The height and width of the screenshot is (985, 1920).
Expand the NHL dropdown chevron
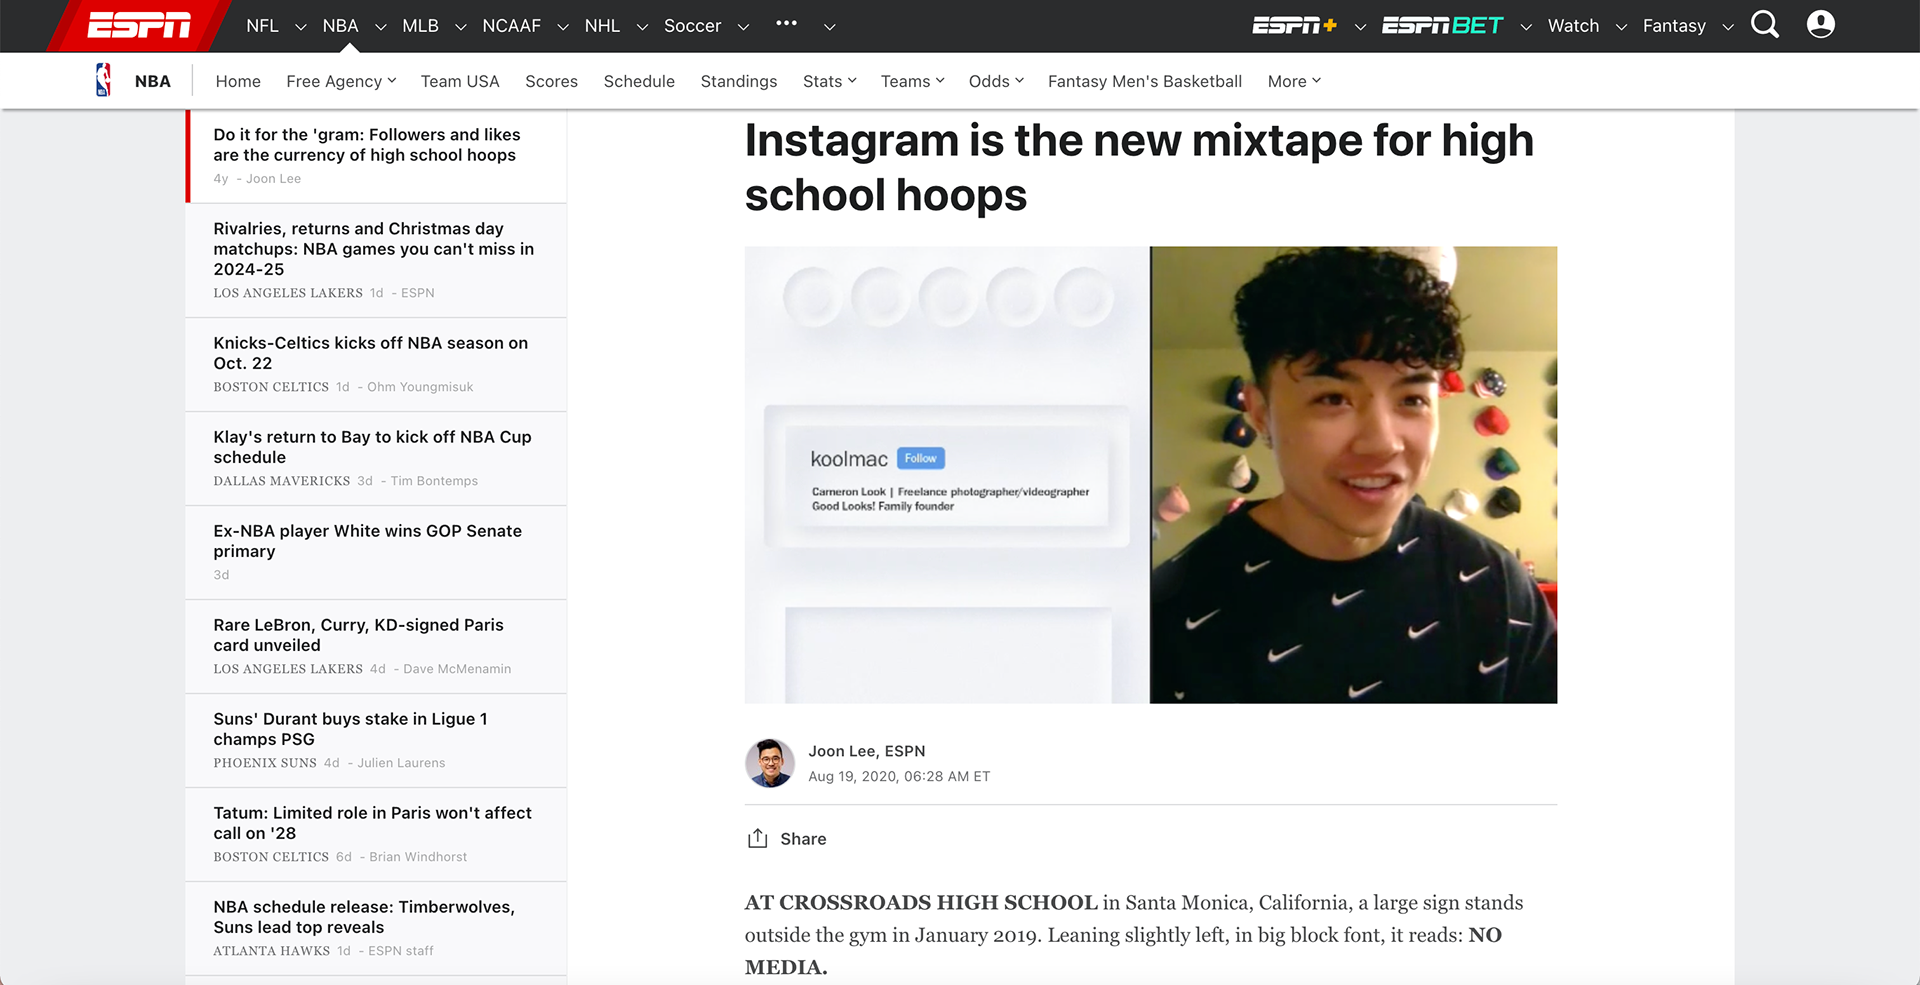point(642,27)
